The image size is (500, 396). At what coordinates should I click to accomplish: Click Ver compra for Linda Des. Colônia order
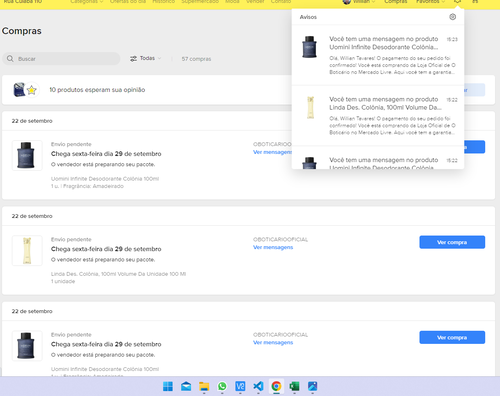[x=452, y=242]
